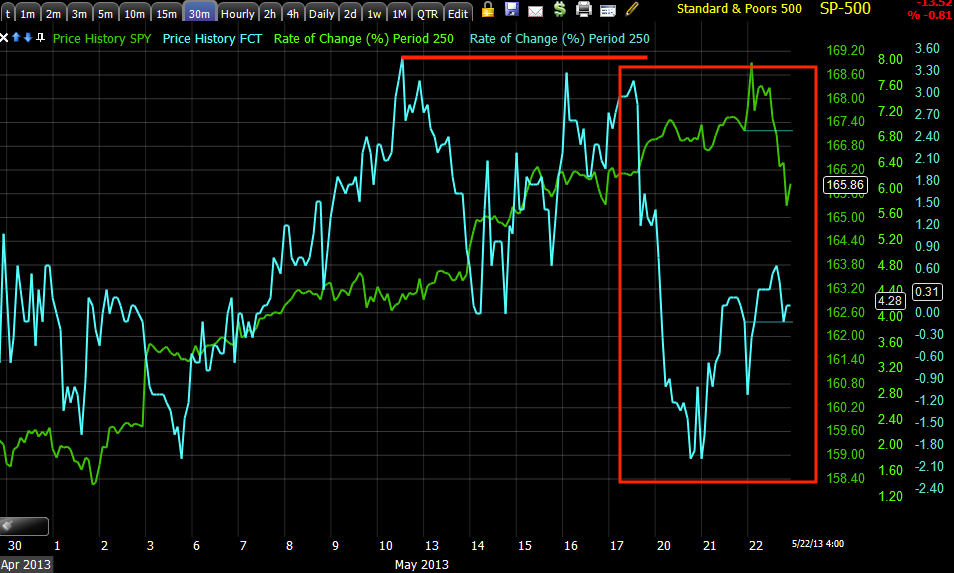Screen dimensions: 954x573
Task: Click the lock icon in the toolbar
Action: click(x=487, y=10)
